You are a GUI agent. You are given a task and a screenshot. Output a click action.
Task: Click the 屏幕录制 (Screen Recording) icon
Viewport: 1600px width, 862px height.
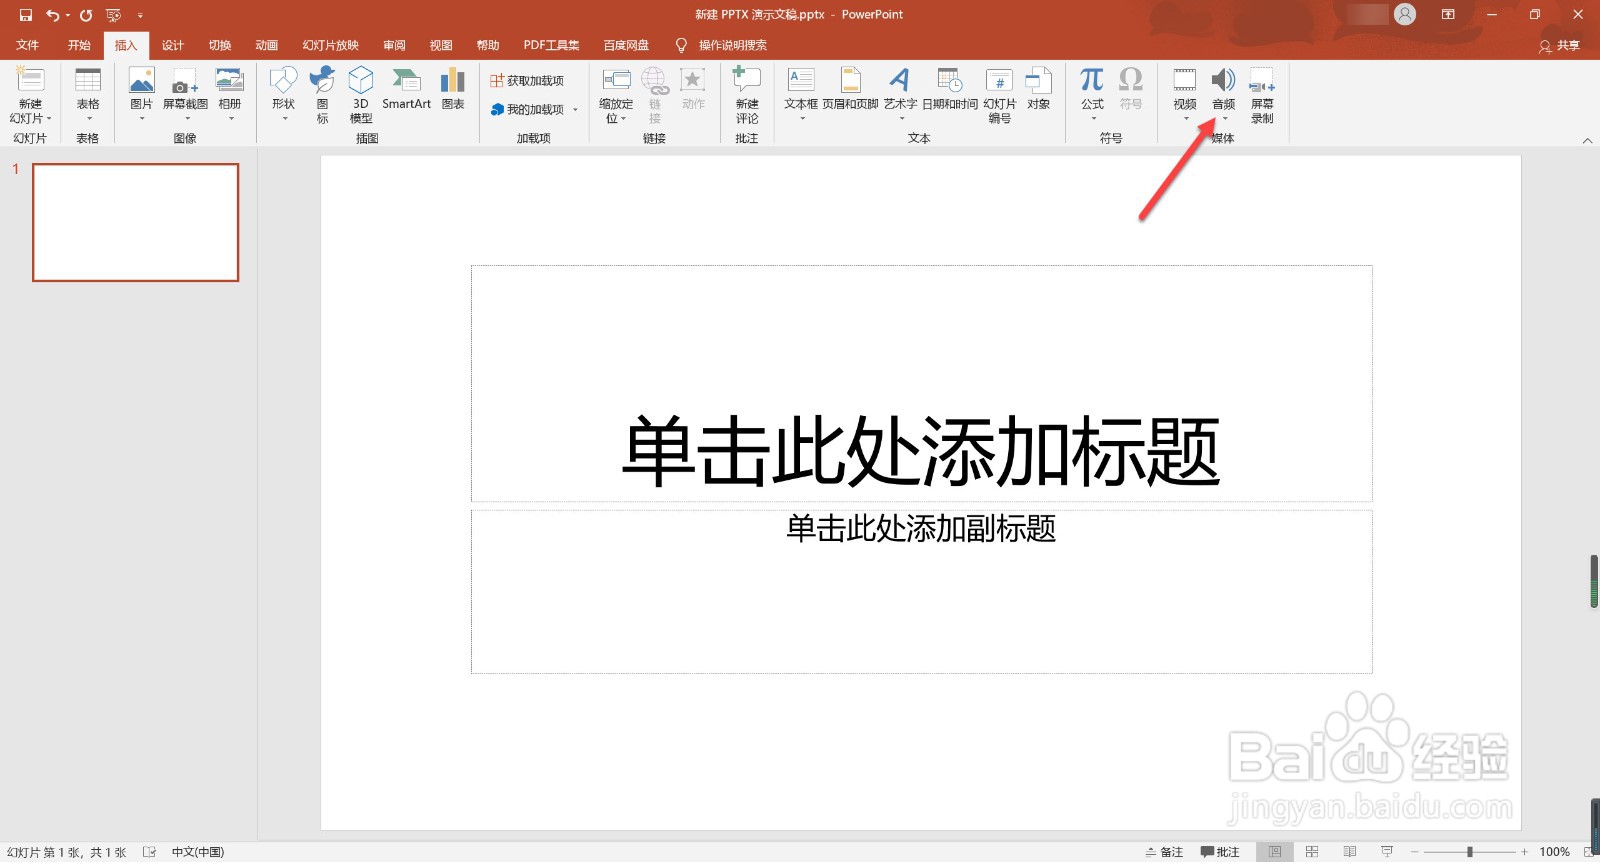tap(1262, 80)
